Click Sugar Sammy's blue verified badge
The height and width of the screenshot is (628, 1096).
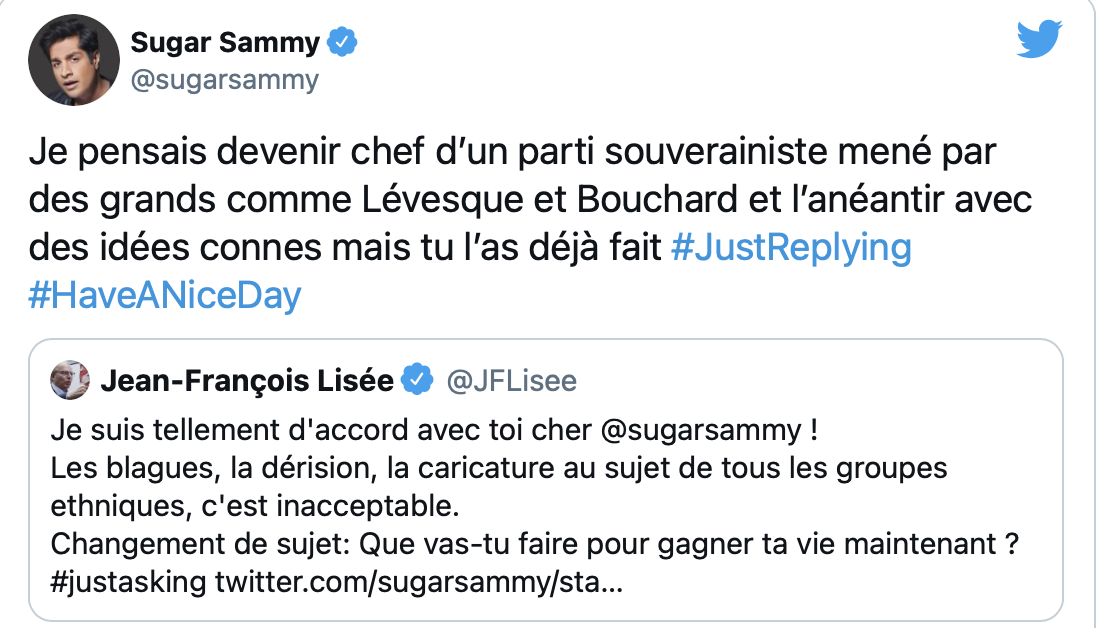coord(344,43)
